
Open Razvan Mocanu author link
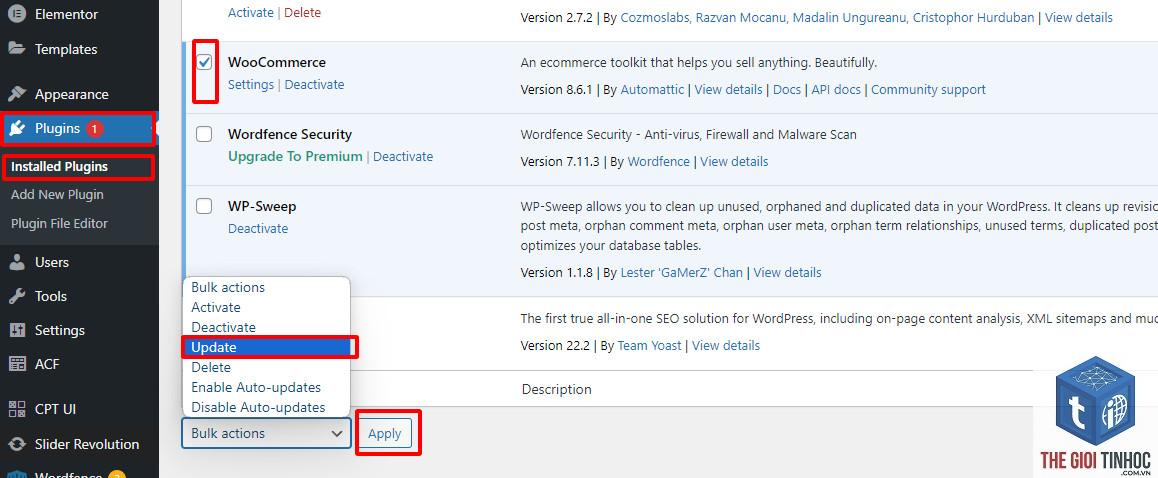click(740, 17)
